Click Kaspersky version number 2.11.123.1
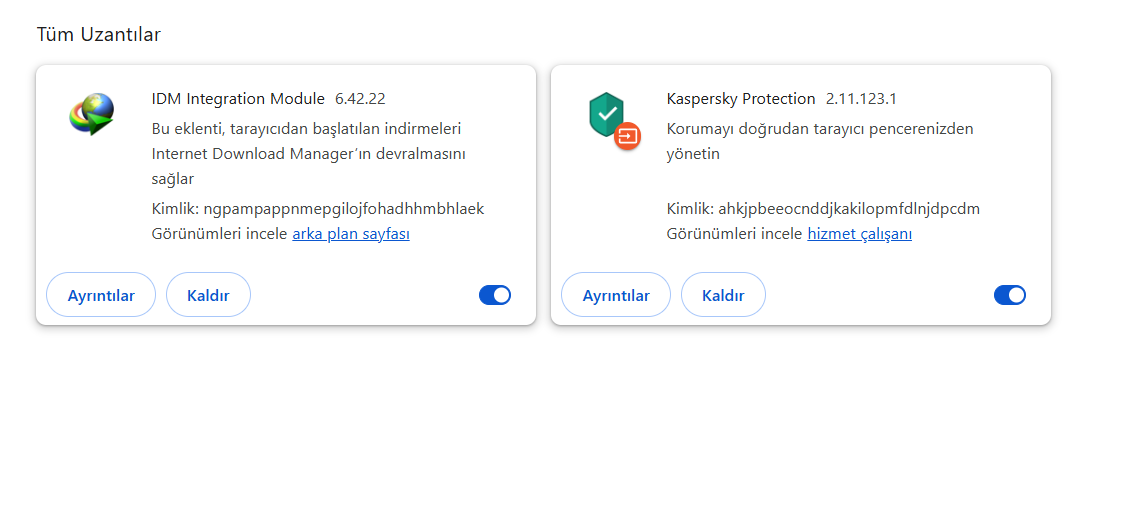 click(861, 99)
